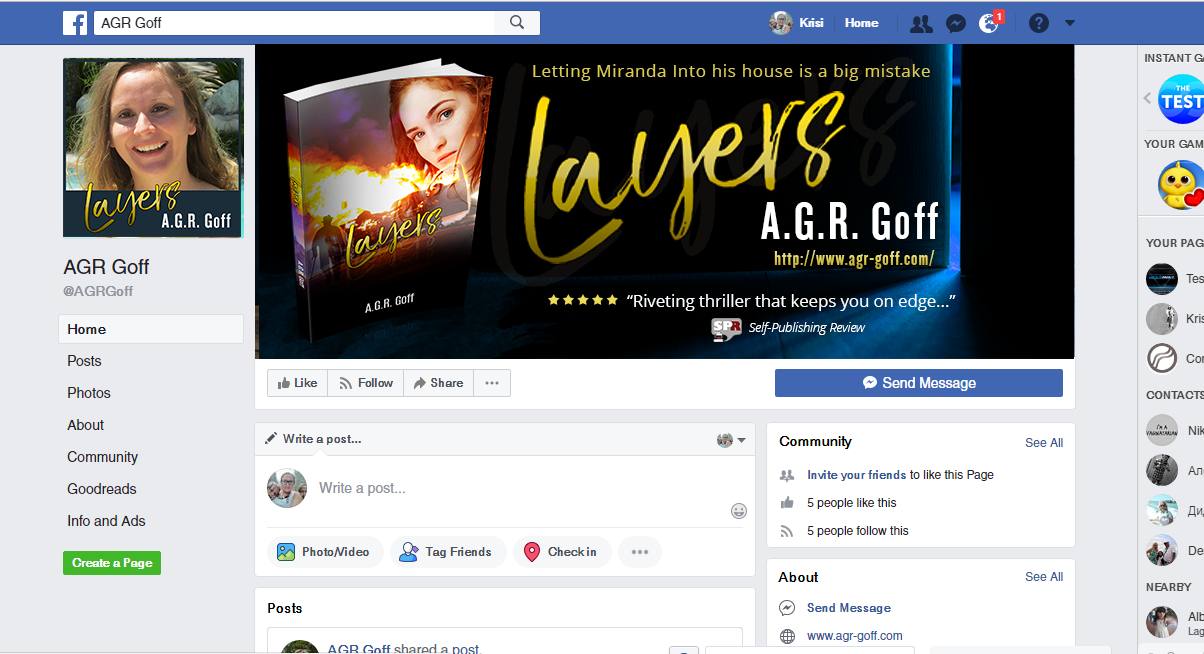Click the Send Message link under About

tap(849, 608)
